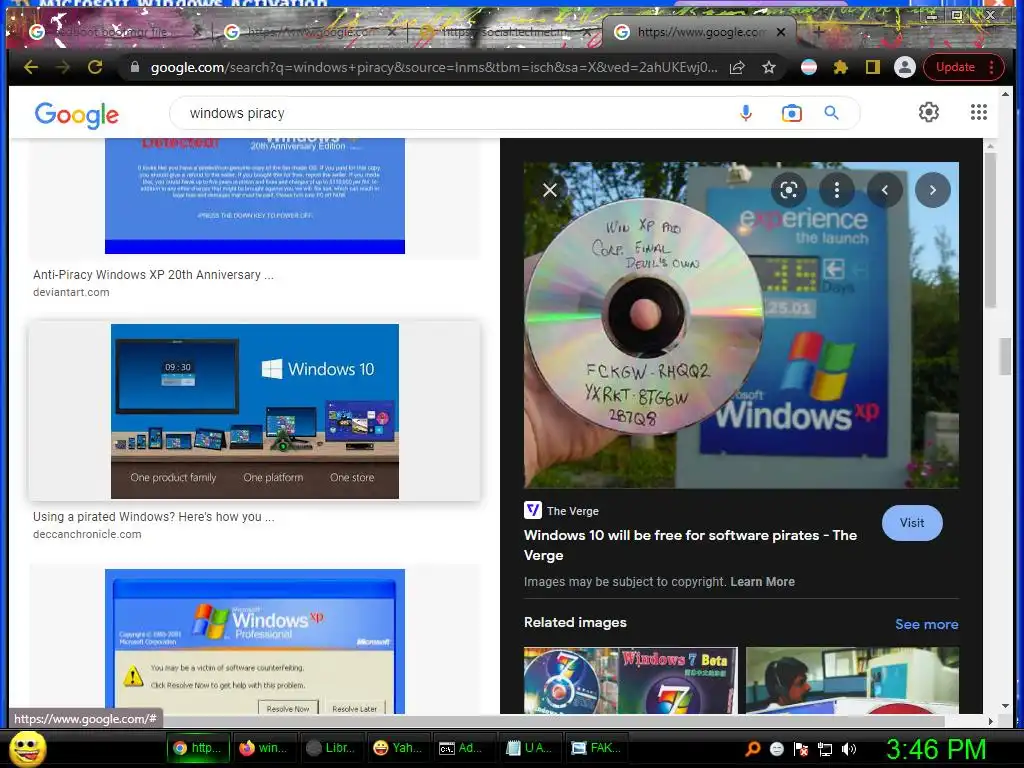Click the 3:46 PM taskbar clock

point(936,749)
